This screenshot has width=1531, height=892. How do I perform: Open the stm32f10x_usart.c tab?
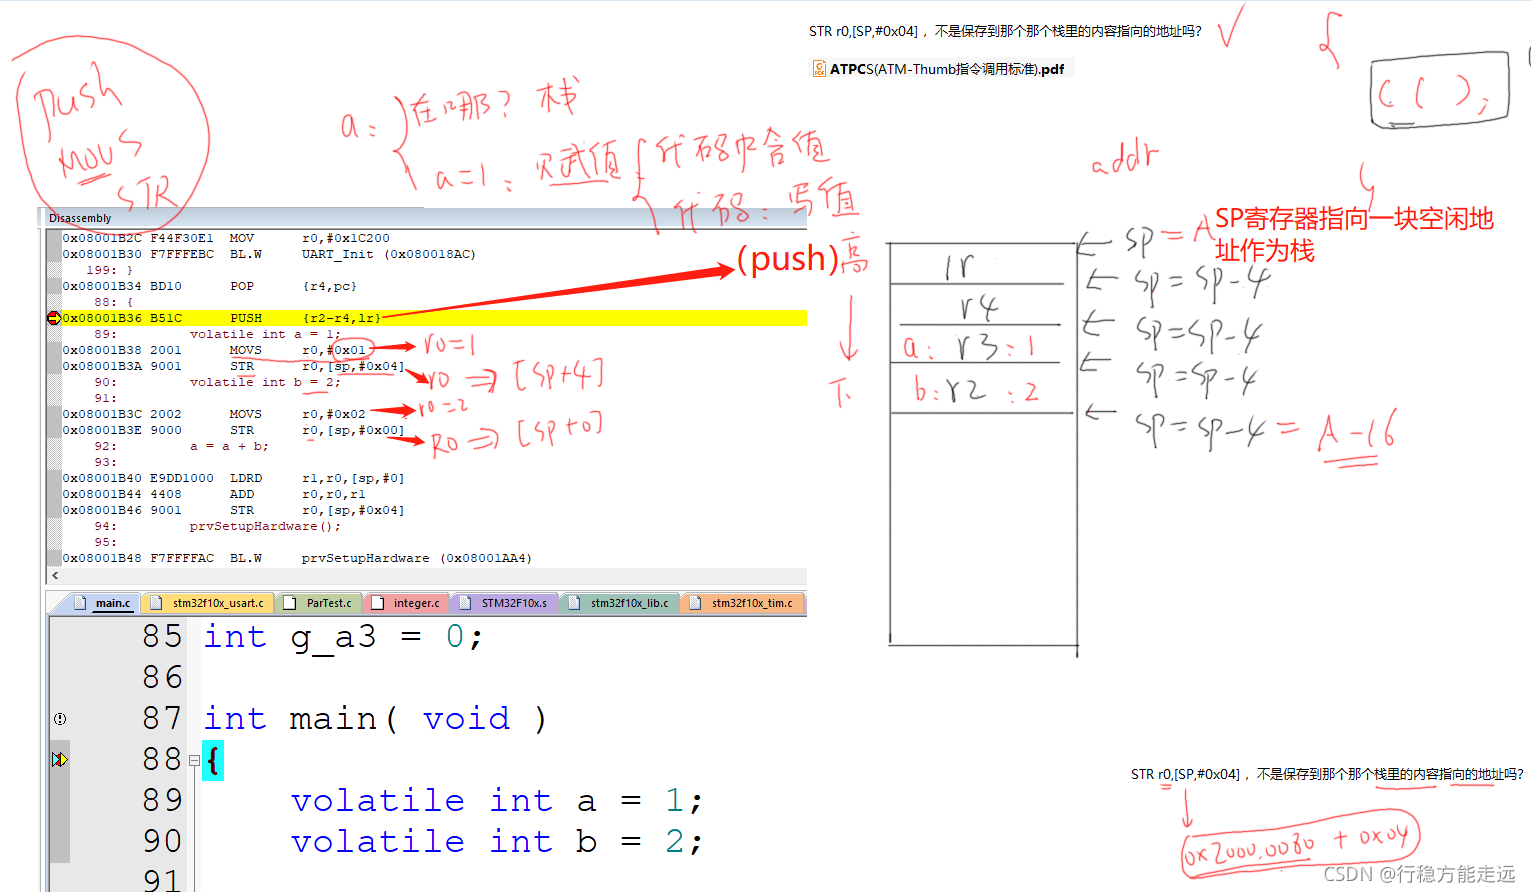point(208,603)
